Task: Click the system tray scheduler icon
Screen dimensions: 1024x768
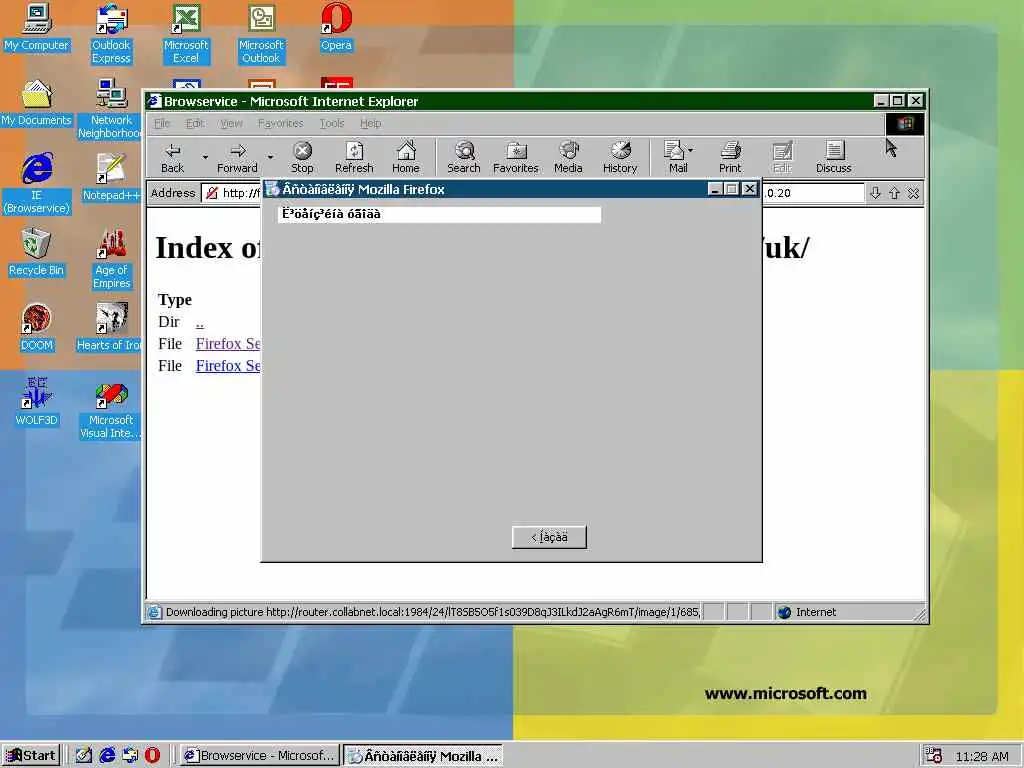Action: coord(934,756)
